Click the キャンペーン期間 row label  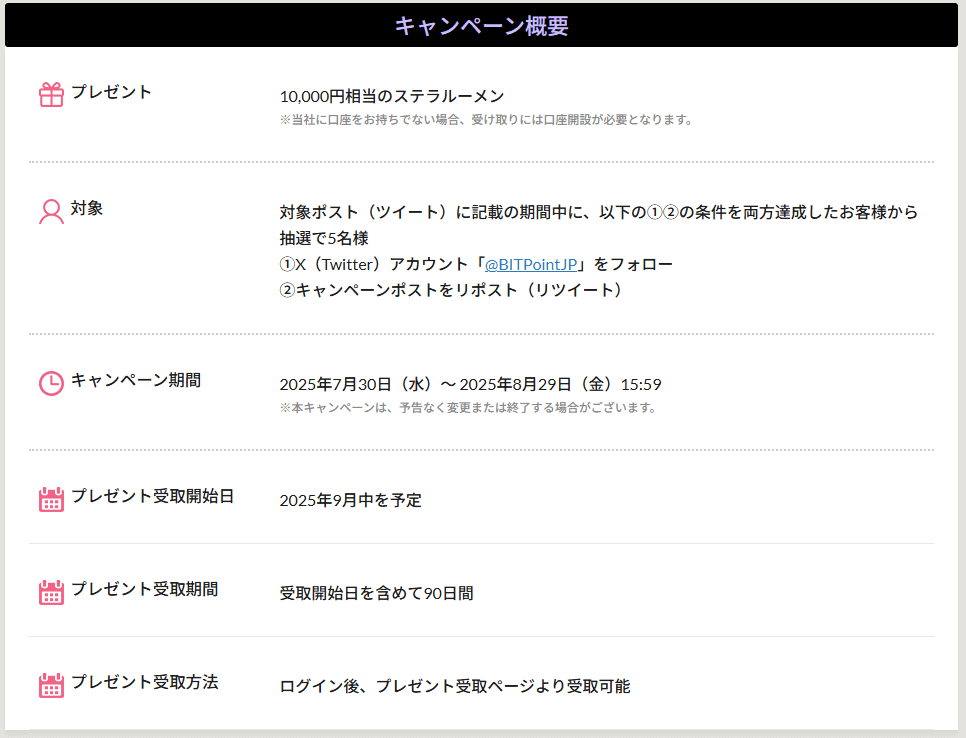(x=135, y=380)
